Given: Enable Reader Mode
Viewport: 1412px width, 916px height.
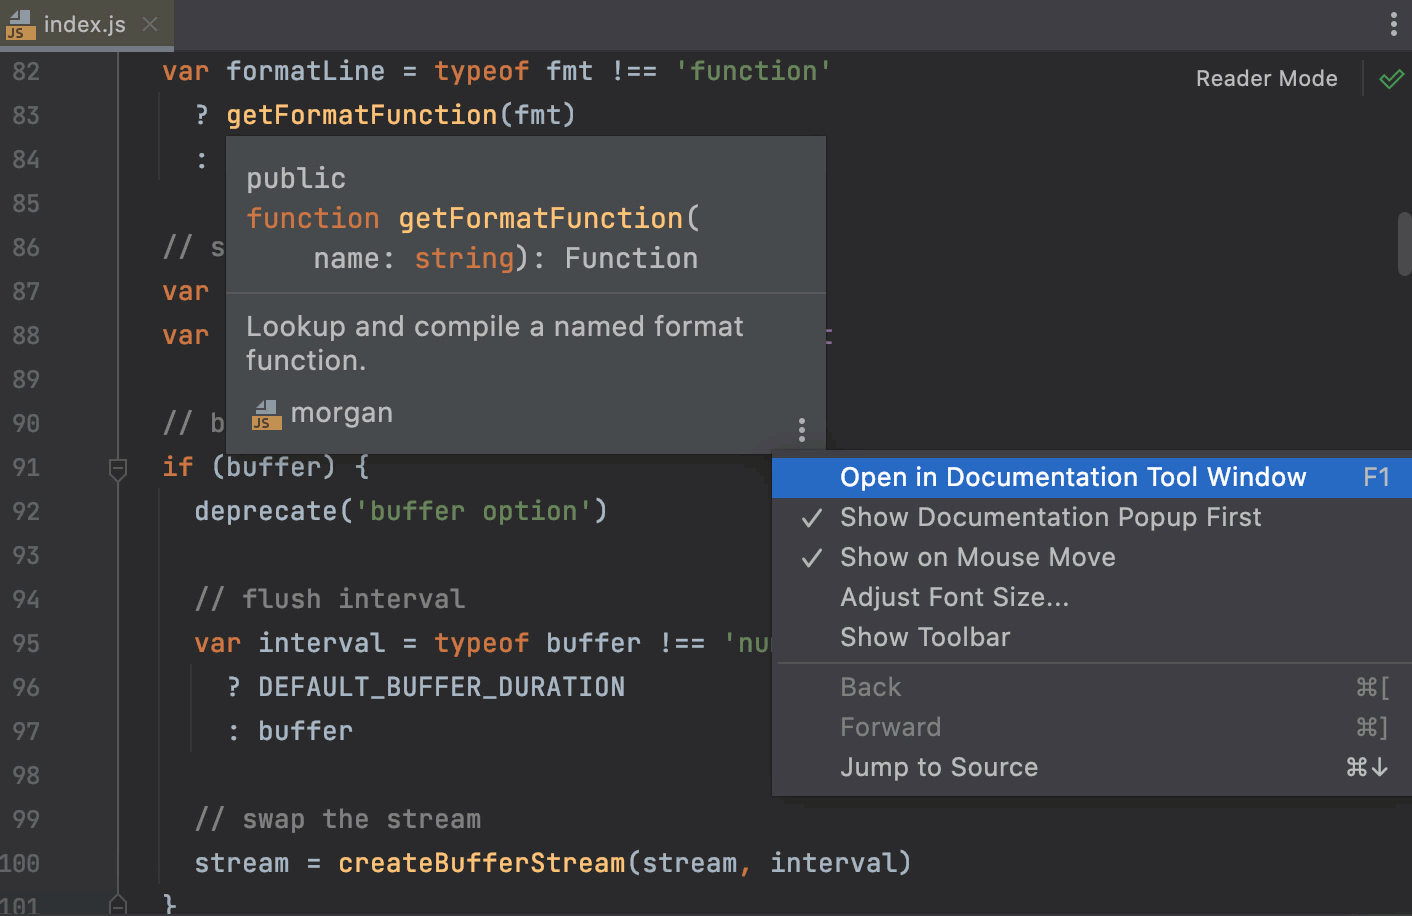Looking at the screenshot, I should [1266, 79].
